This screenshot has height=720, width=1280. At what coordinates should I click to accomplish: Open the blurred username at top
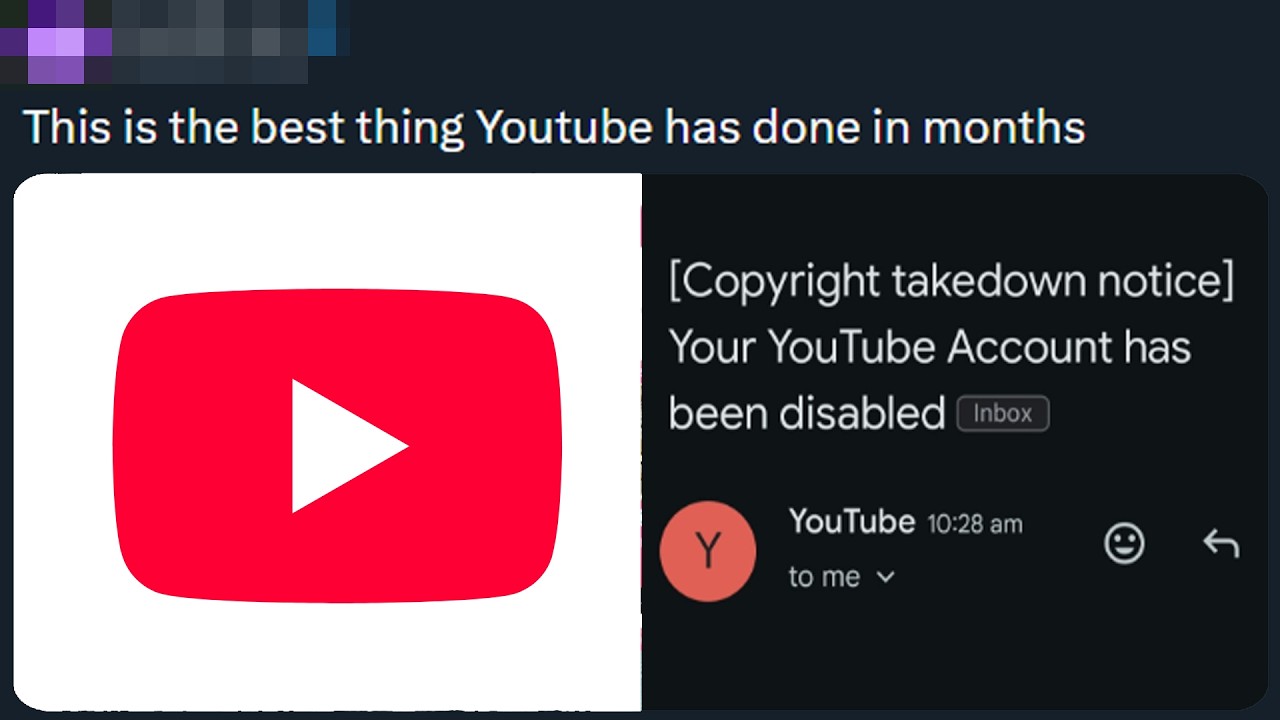pyautogui.click(x=210, y=40)
